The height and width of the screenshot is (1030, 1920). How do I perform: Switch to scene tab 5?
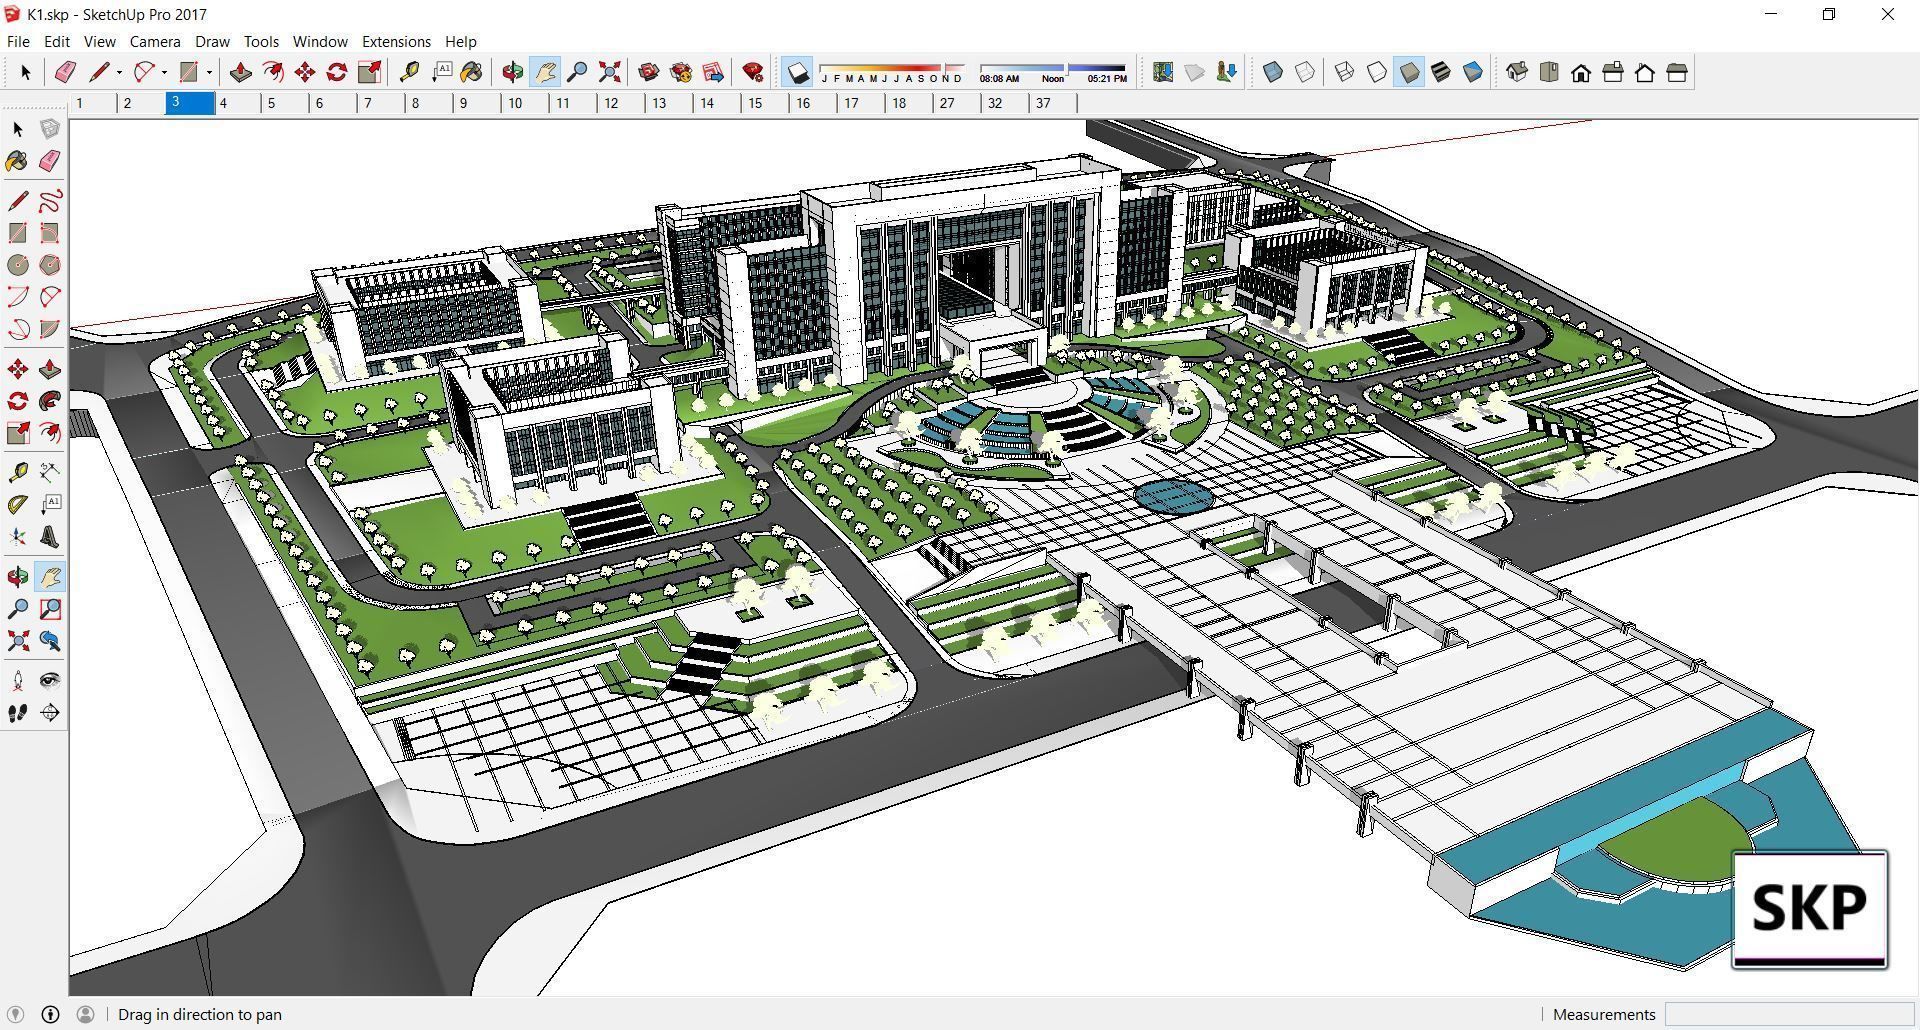(x=285, y=103)
